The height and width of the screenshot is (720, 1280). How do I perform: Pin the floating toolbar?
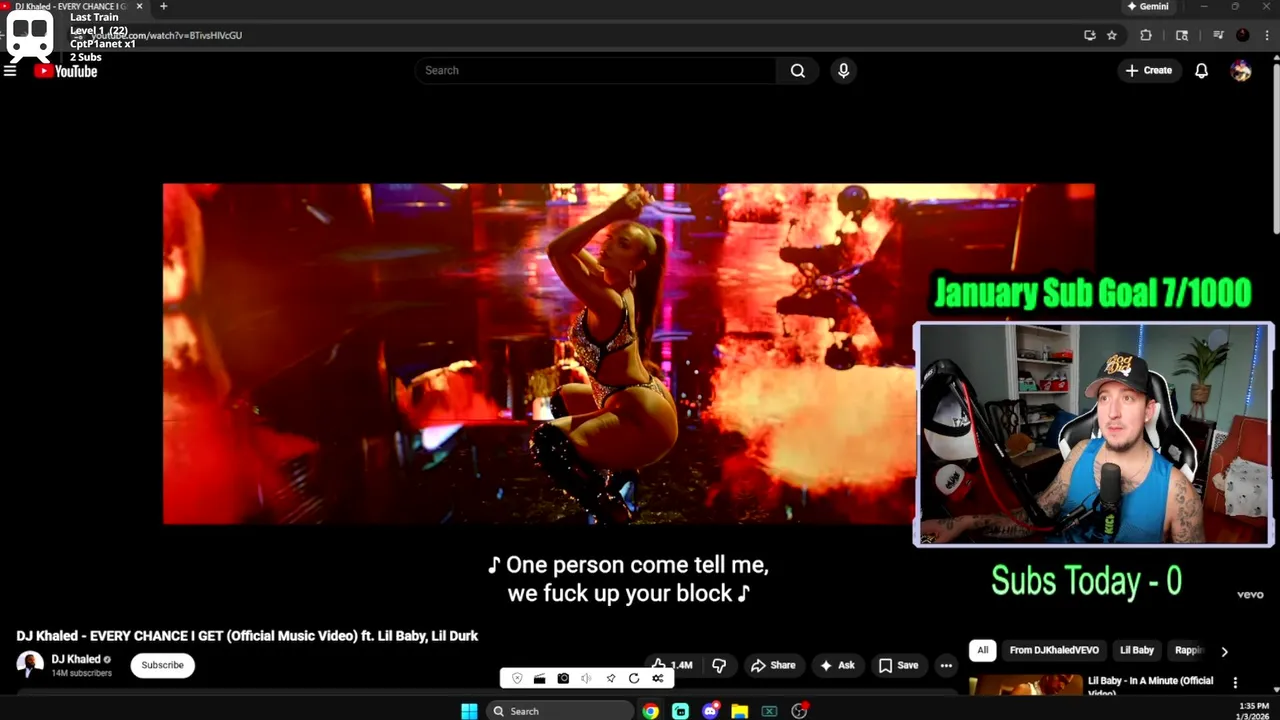pos(610,678)
